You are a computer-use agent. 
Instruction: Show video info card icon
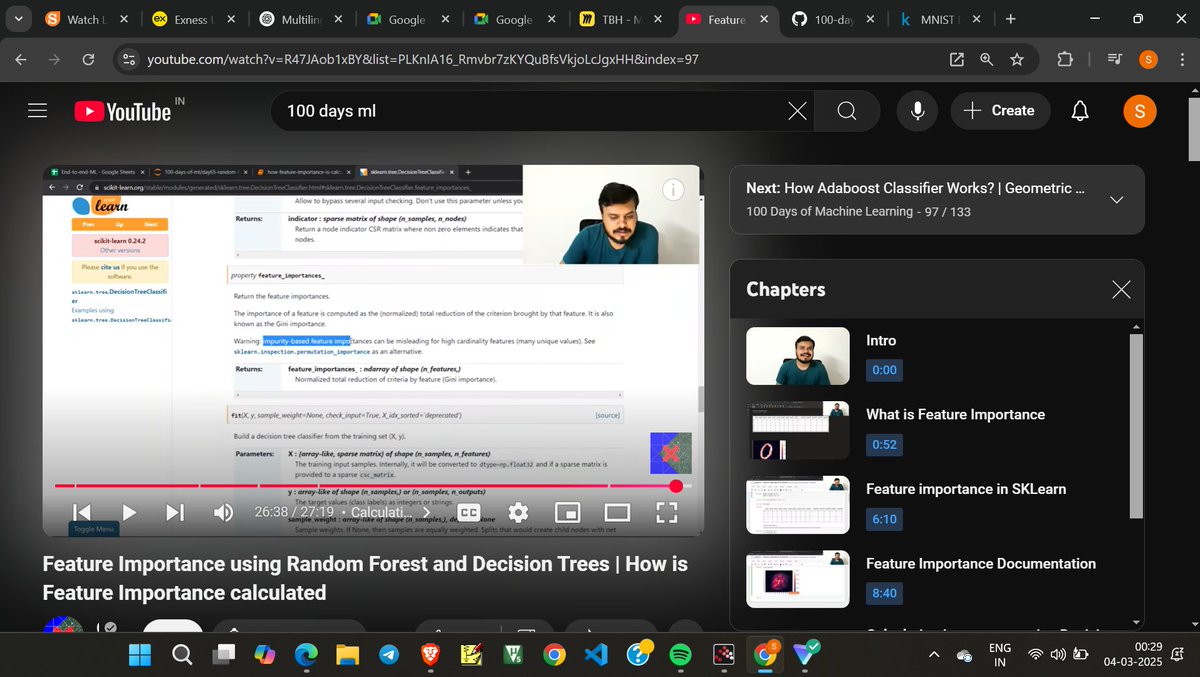pyautogui.click(x=673, y=189)
